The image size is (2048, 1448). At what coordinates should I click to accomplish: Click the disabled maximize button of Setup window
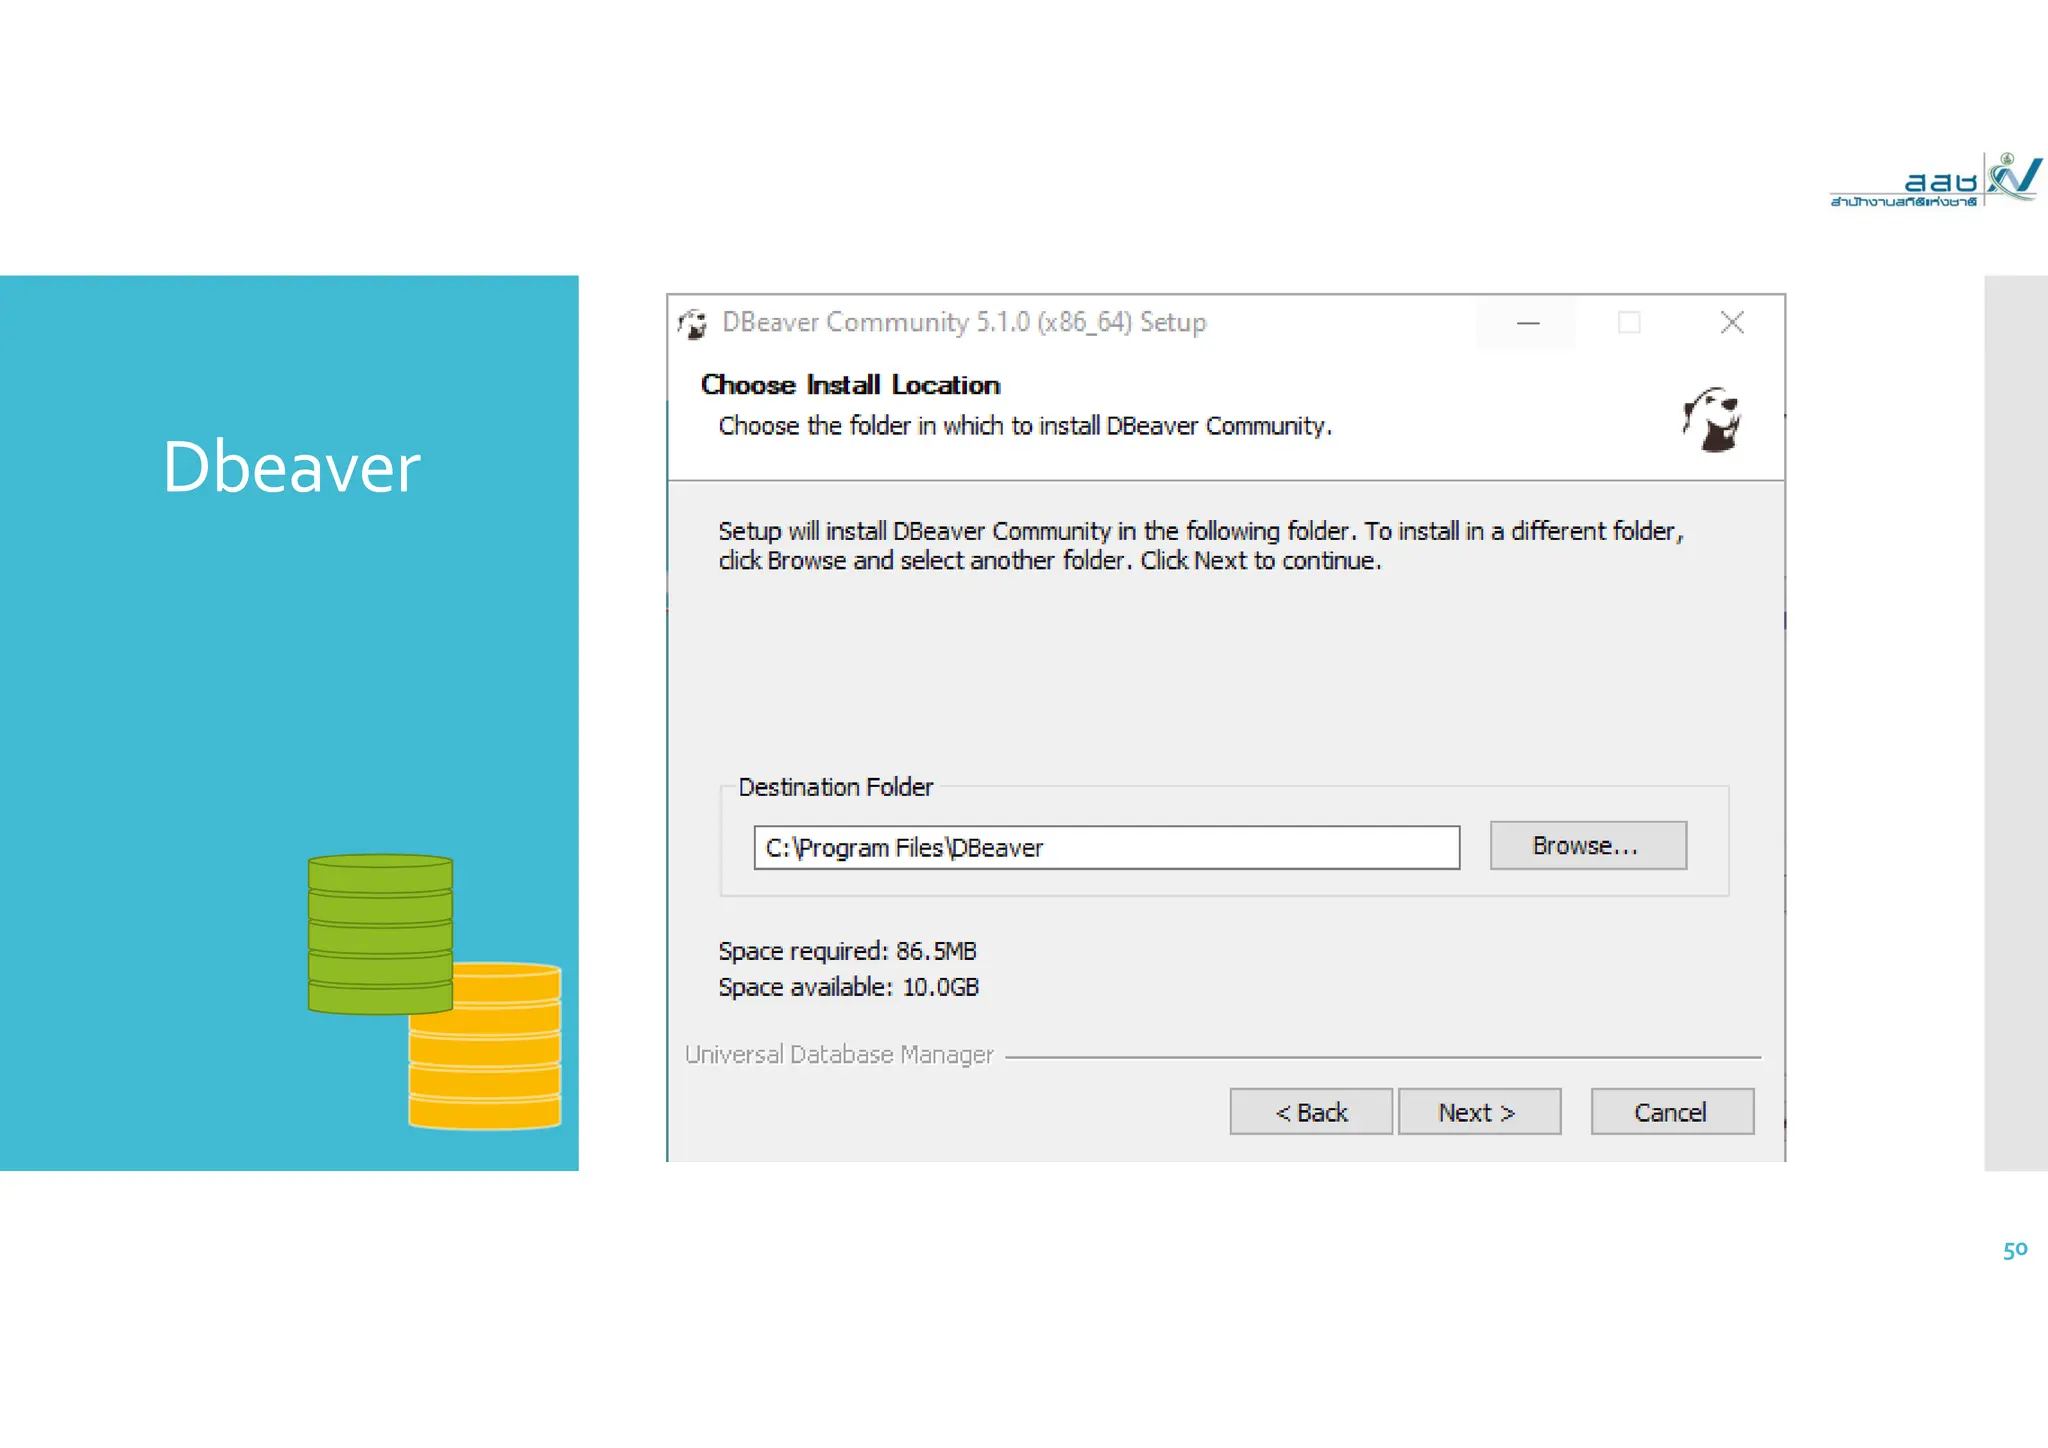(x=1629, y=323)
